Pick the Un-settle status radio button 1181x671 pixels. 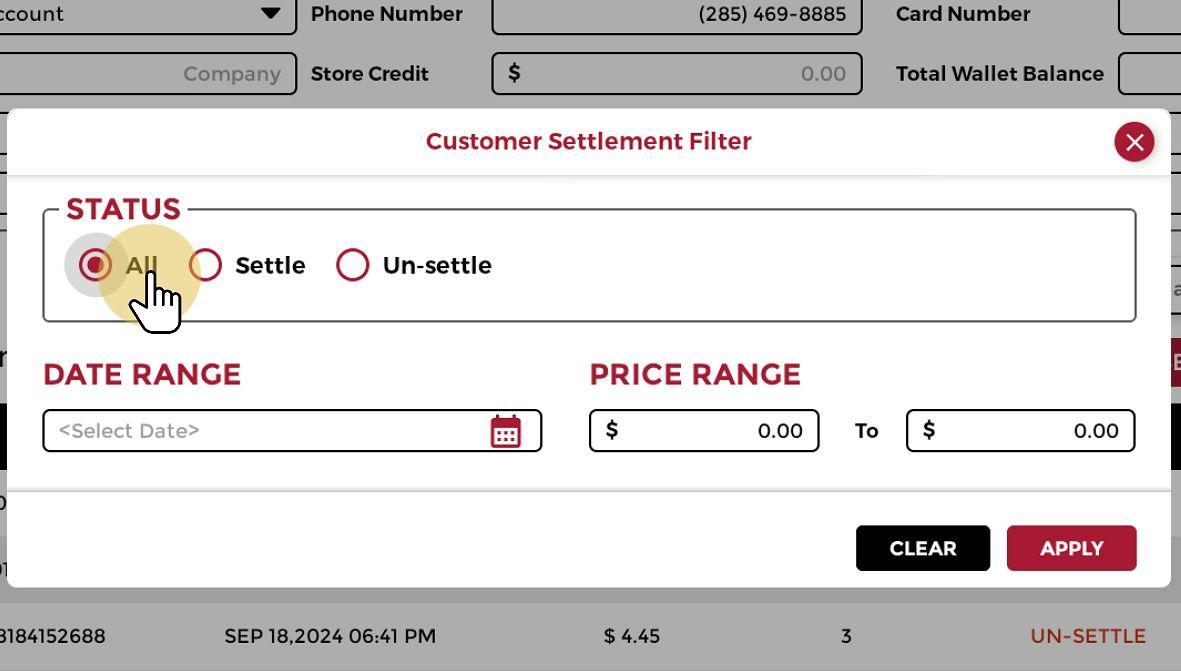352,265
